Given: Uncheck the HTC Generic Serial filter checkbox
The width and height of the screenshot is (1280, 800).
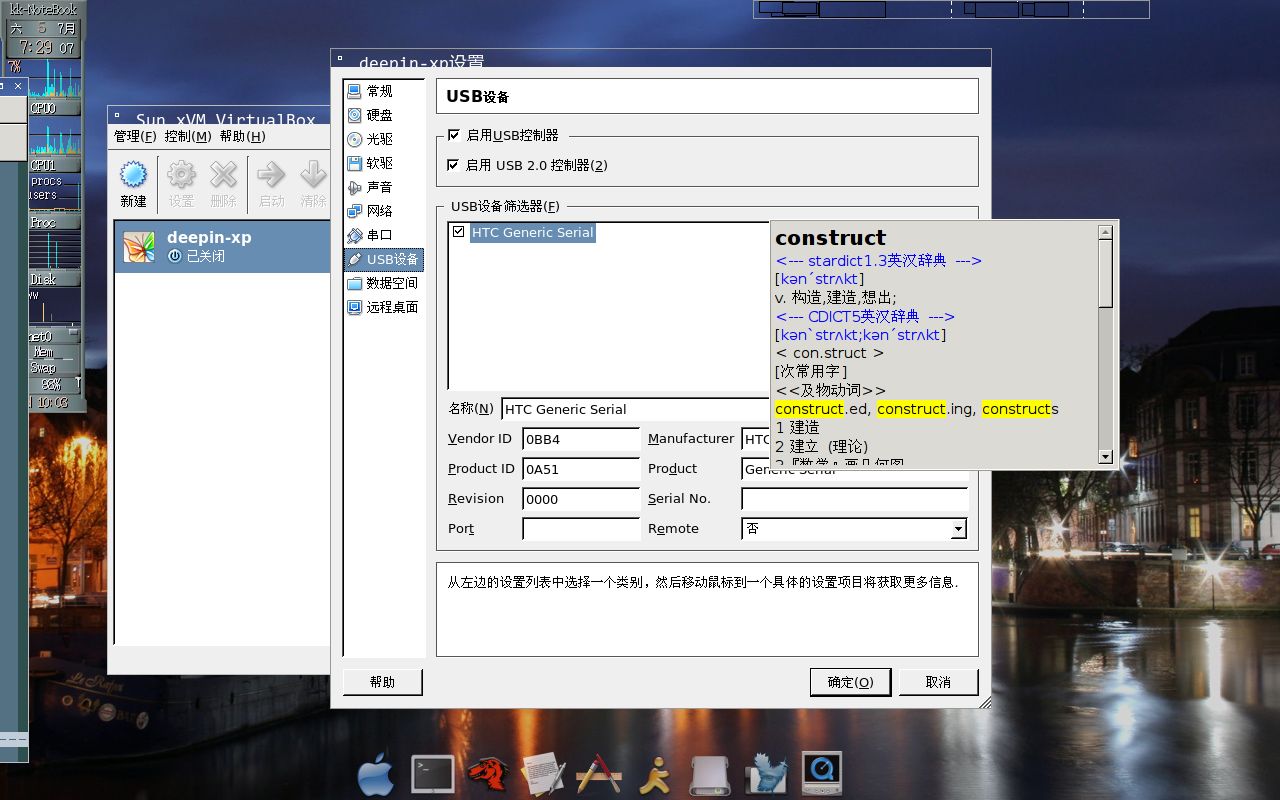Looking at the screenshot, I should (x=459, y=232).
